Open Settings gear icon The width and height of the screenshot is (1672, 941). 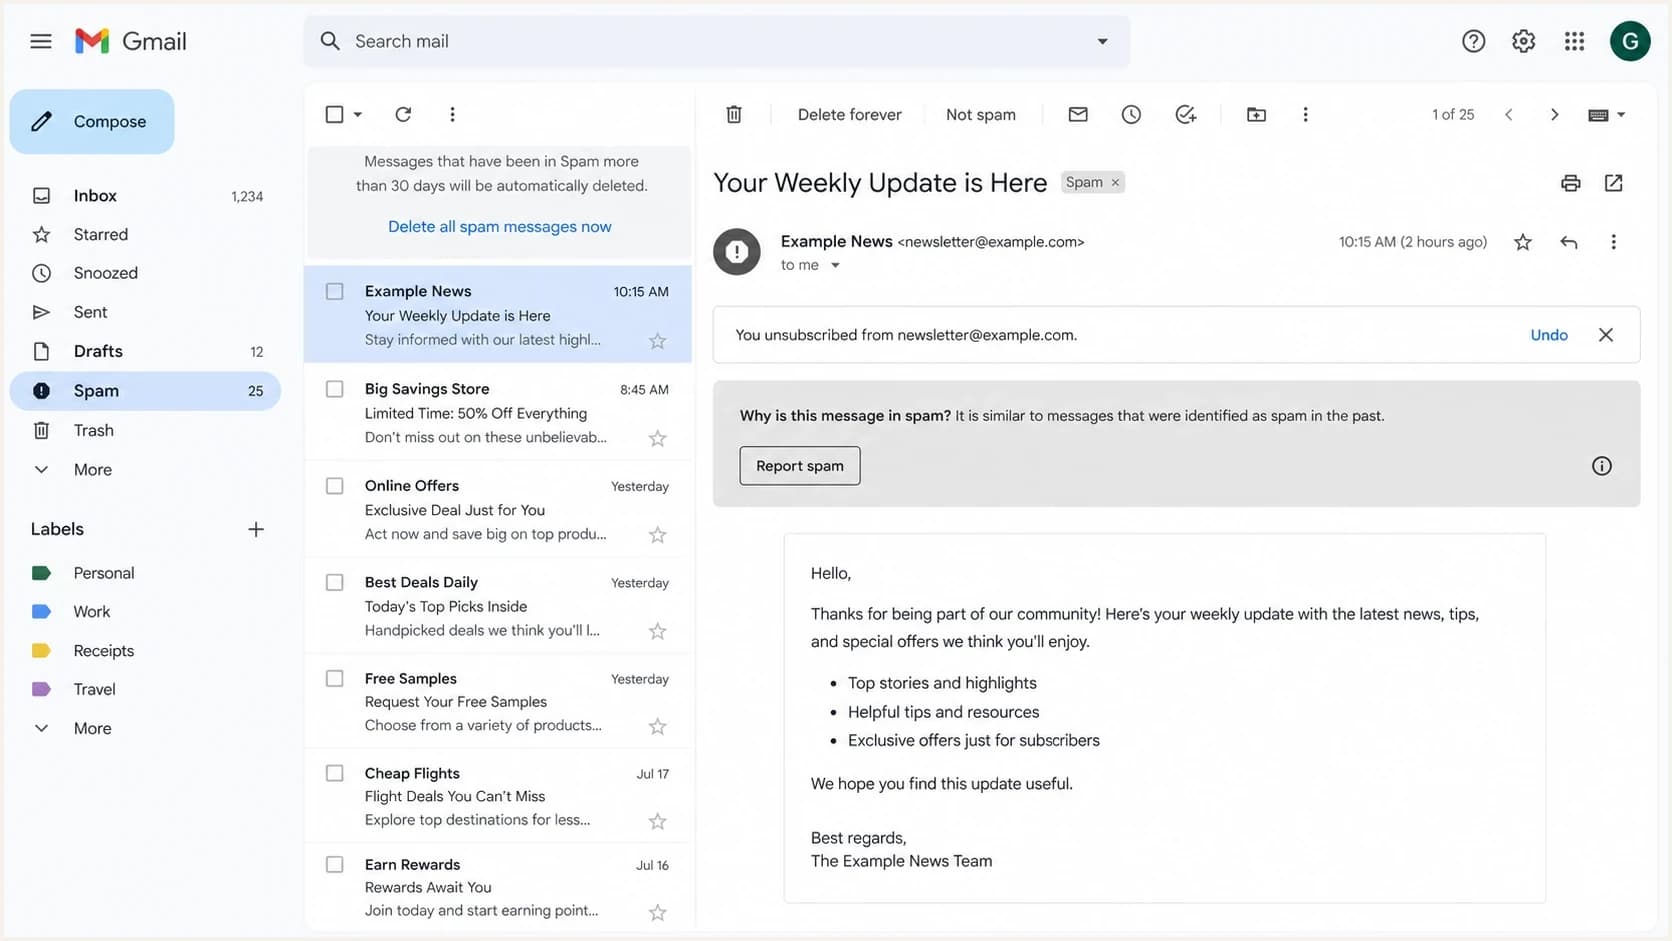click(x=1523, y=41)
